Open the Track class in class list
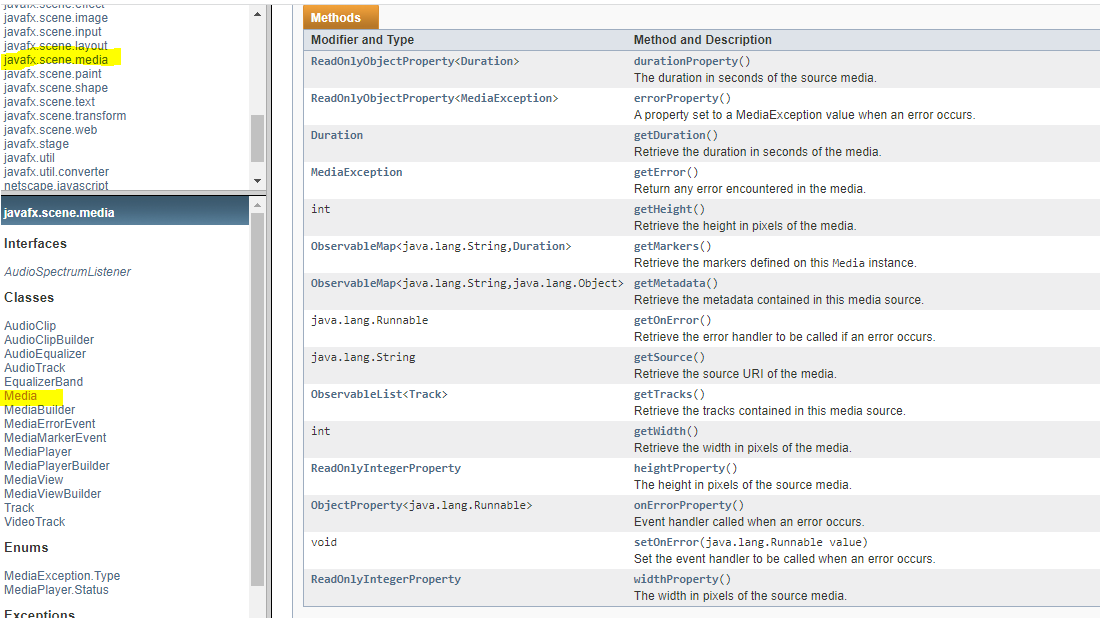 pyautogui.click(x=19, y=508)
